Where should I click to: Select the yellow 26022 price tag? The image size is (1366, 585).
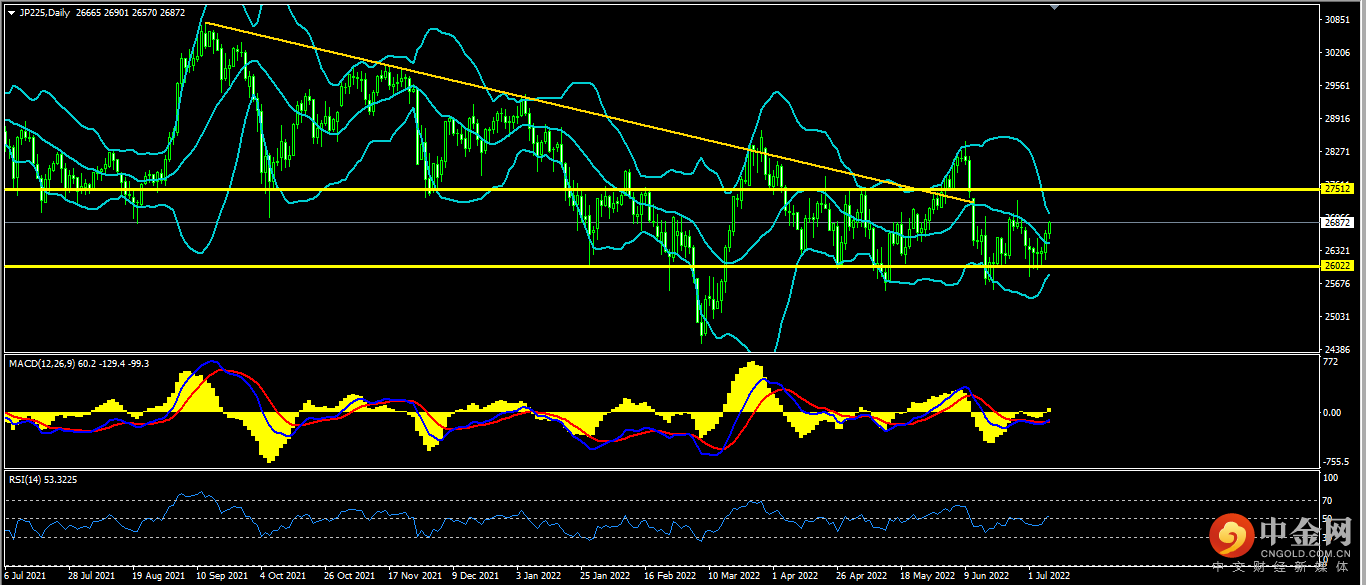(x=1336, y=266)
